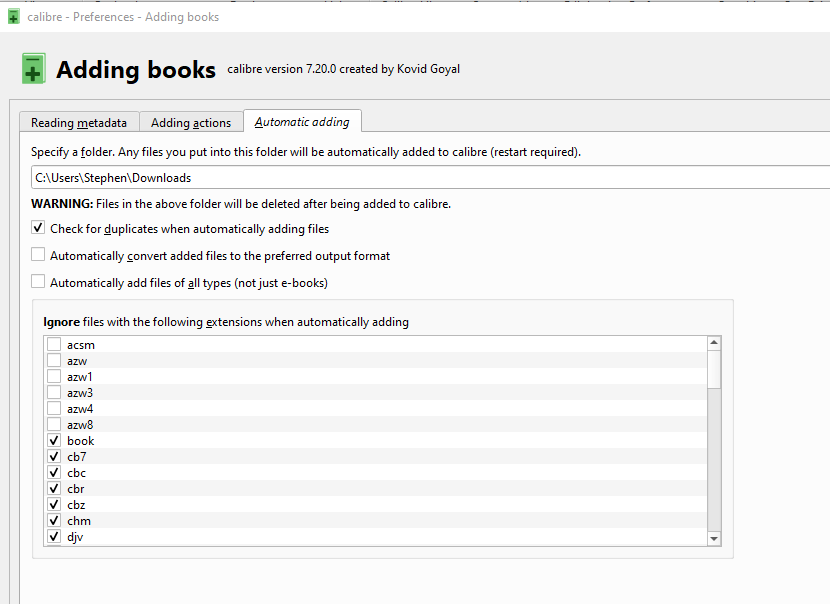Tick the azw8 extension checkbox
The height and width of the screenshot is (604, 830).
[54, 425]
